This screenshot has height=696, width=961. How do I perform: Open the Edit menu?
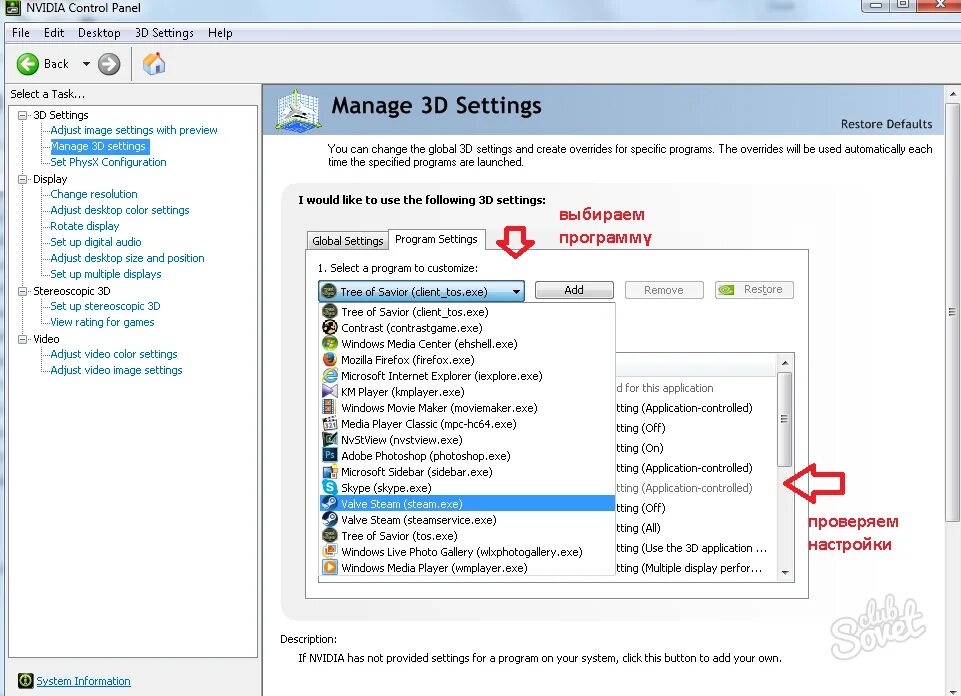pyautogui.click(x=54, y=33)
